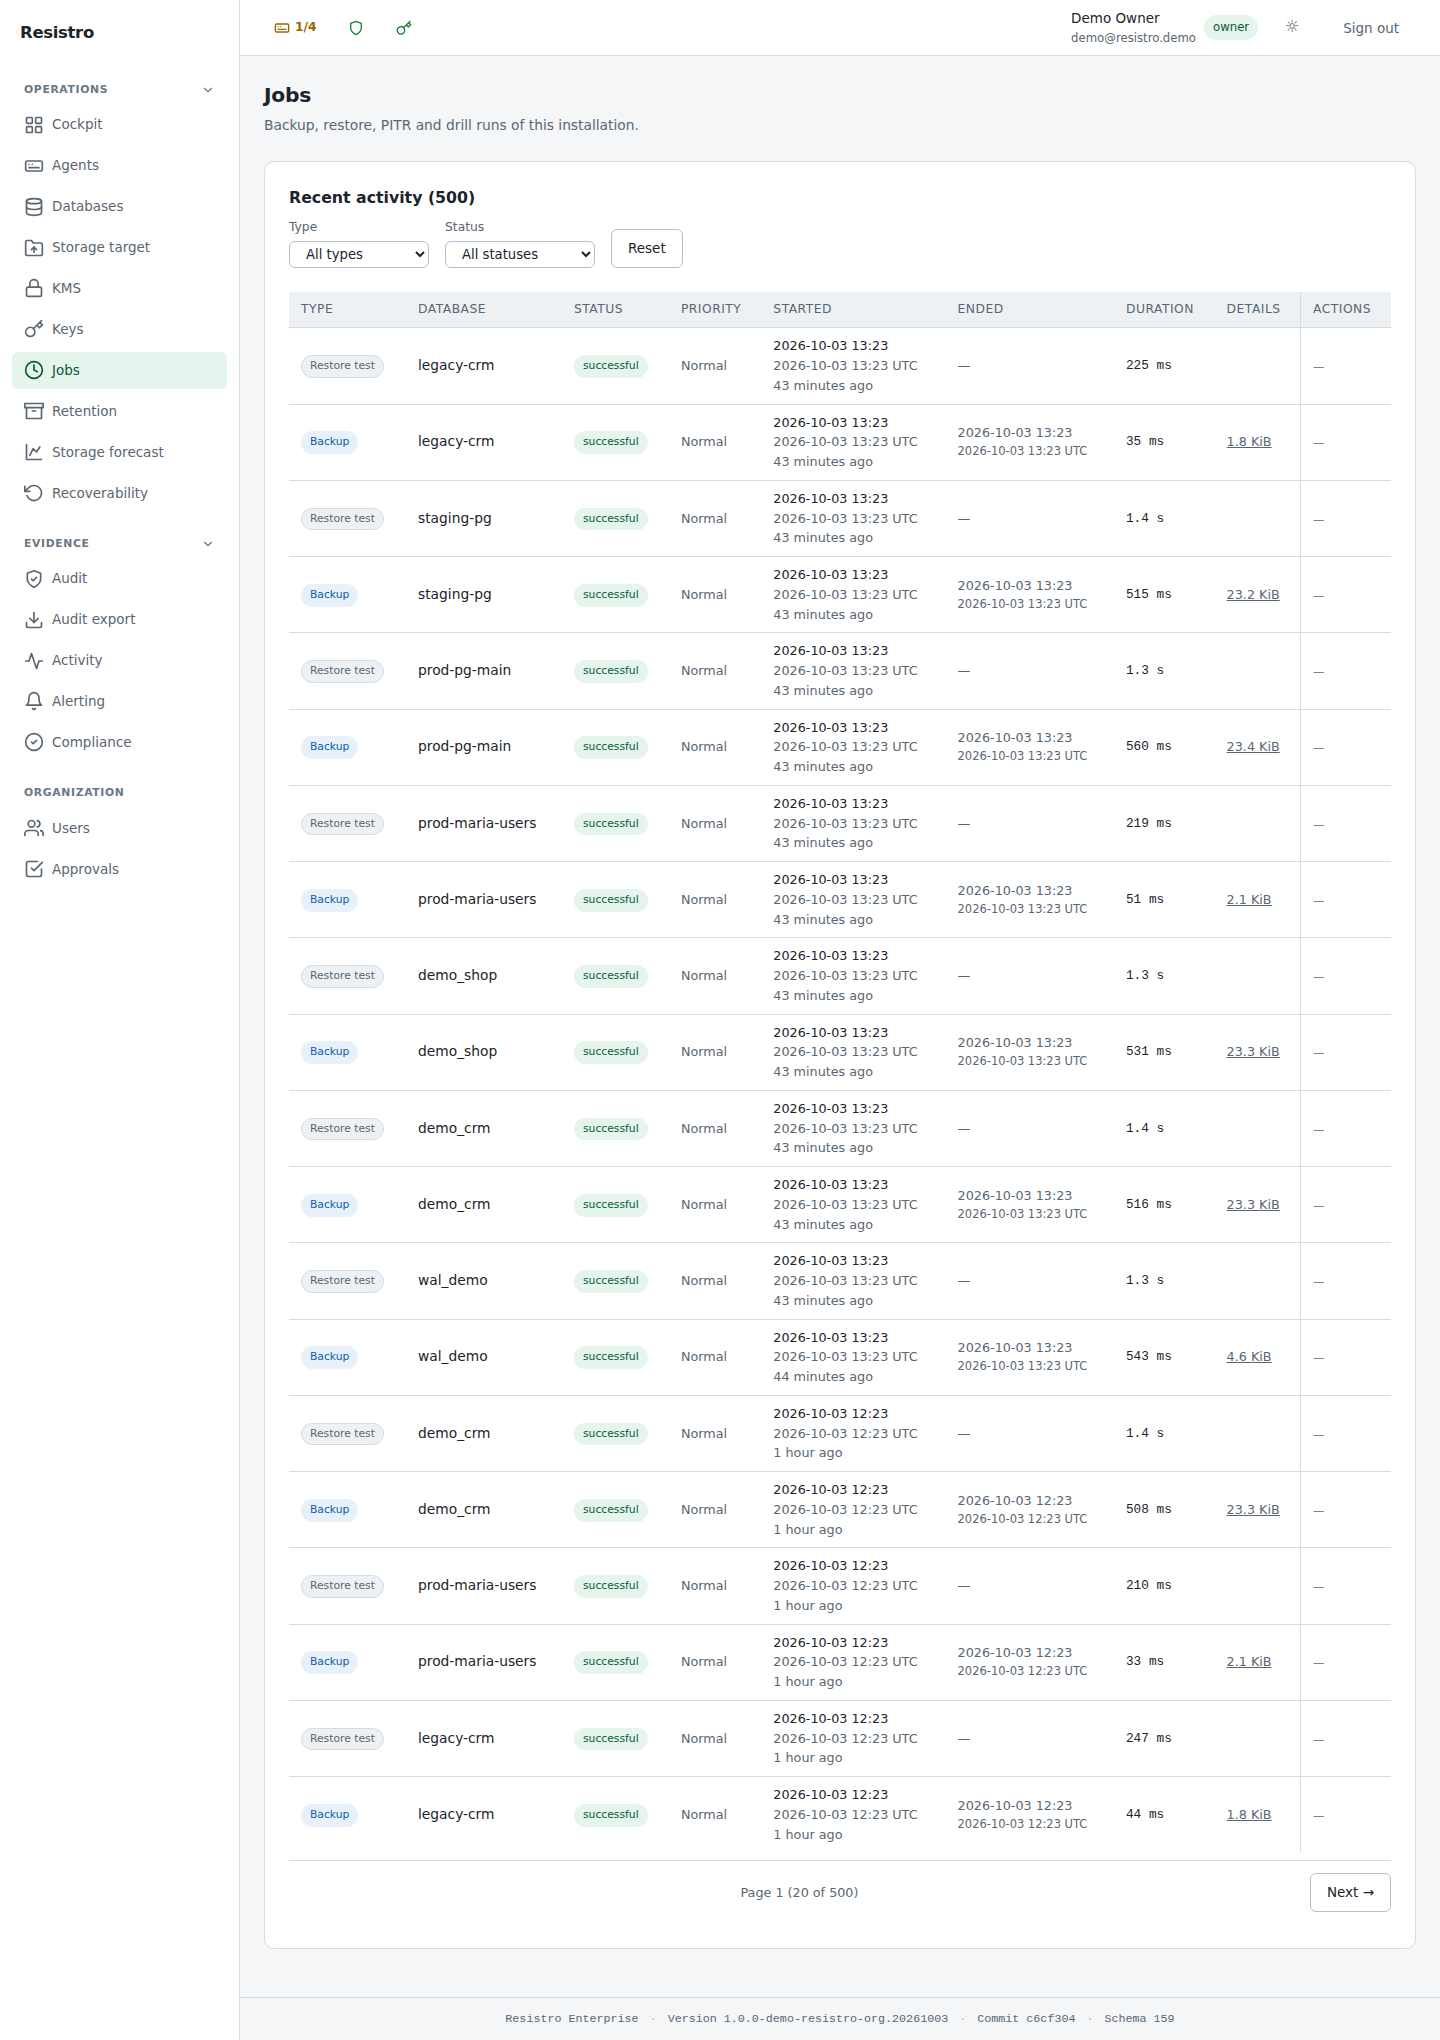
Task: Toggle the light/dark theme sun icon
Action: tap(1292, 27)
